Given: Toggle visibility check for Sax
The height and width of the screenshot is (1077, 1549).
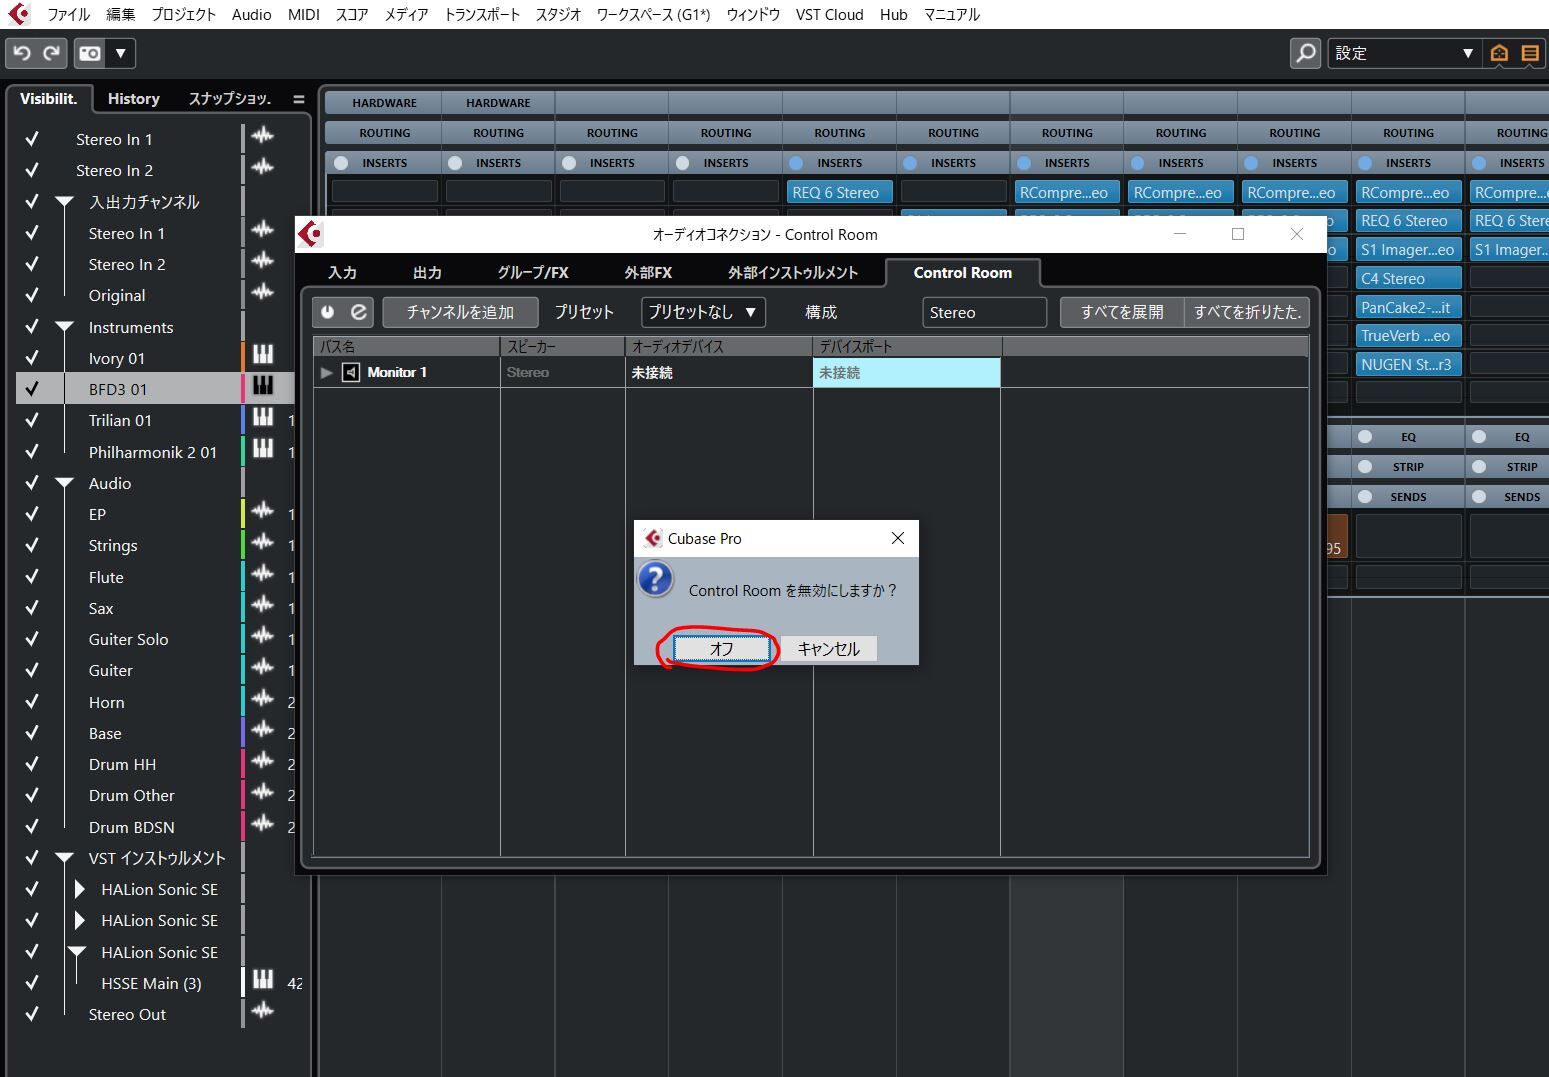Looking at the screenshot, I should pyautogui.click(x=32, y=608).
